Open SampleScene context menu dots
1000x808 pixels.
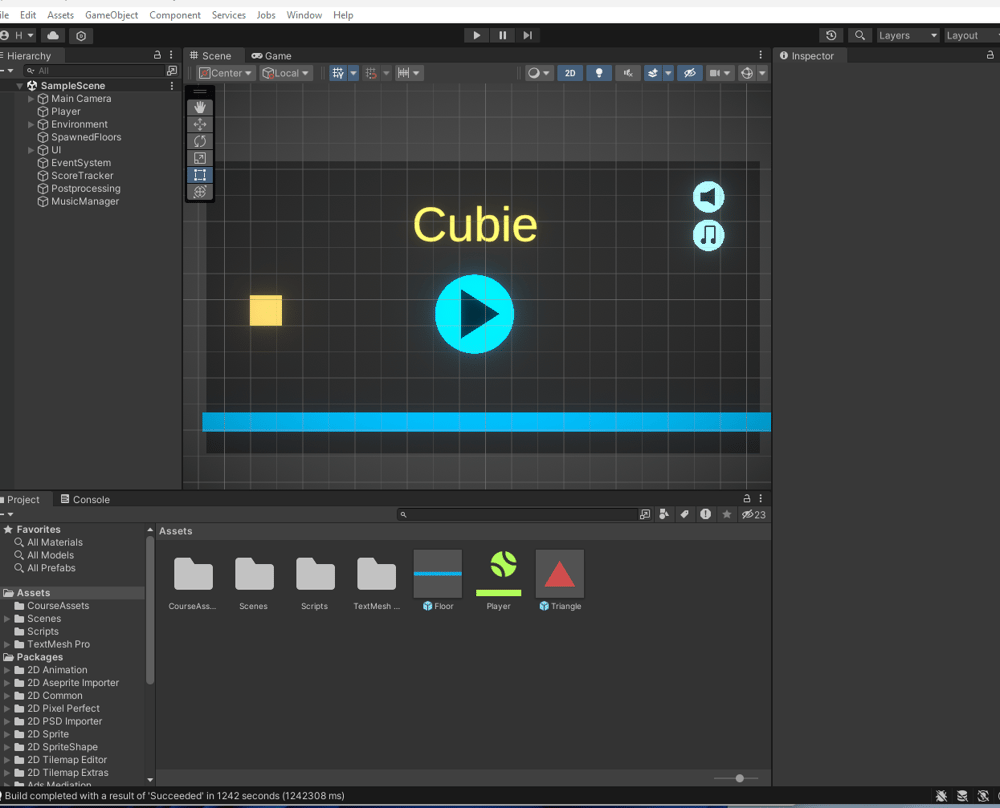click(172, 85)
